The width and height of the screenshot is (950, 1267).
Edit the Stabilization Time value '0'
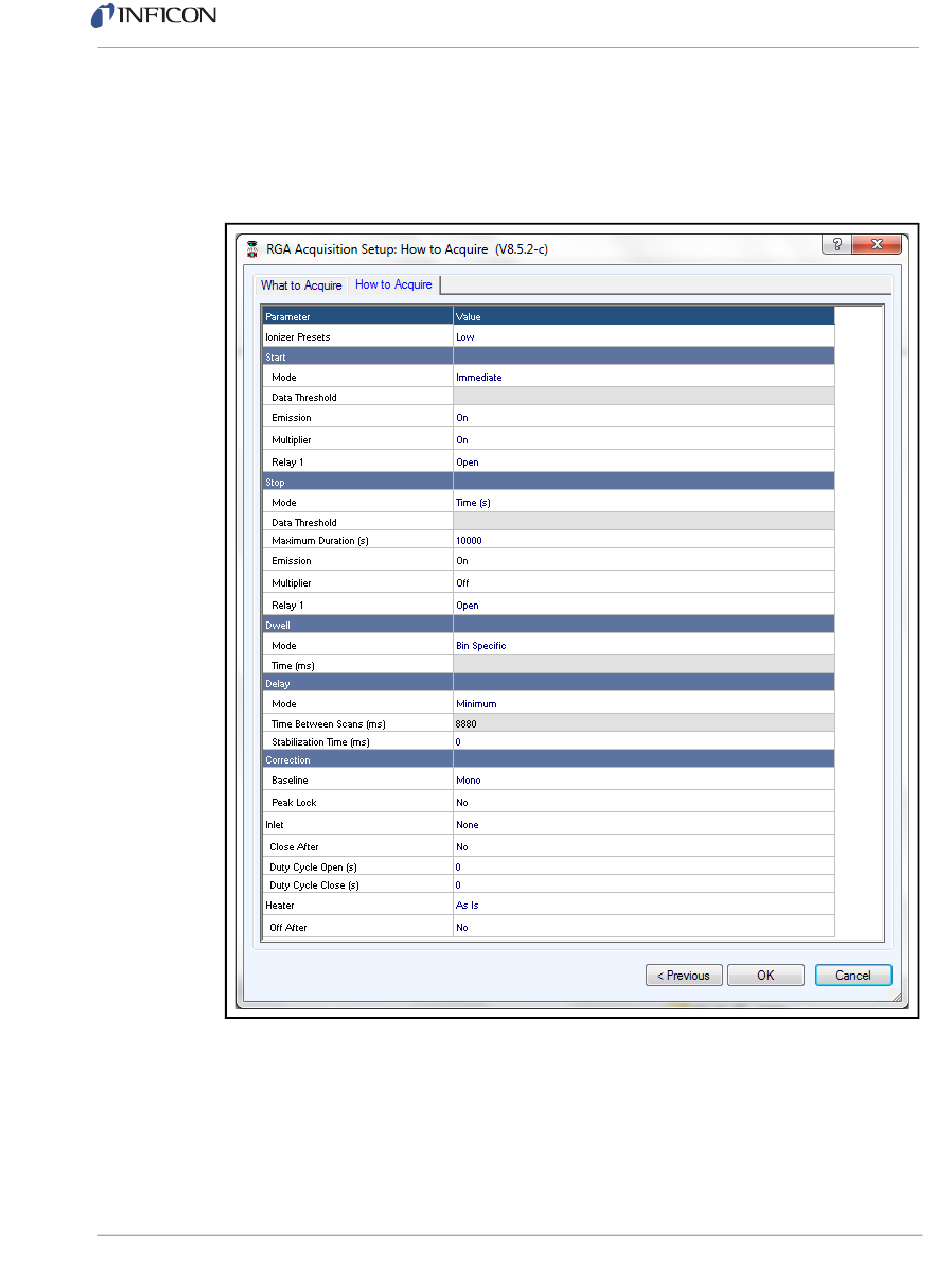644,742
